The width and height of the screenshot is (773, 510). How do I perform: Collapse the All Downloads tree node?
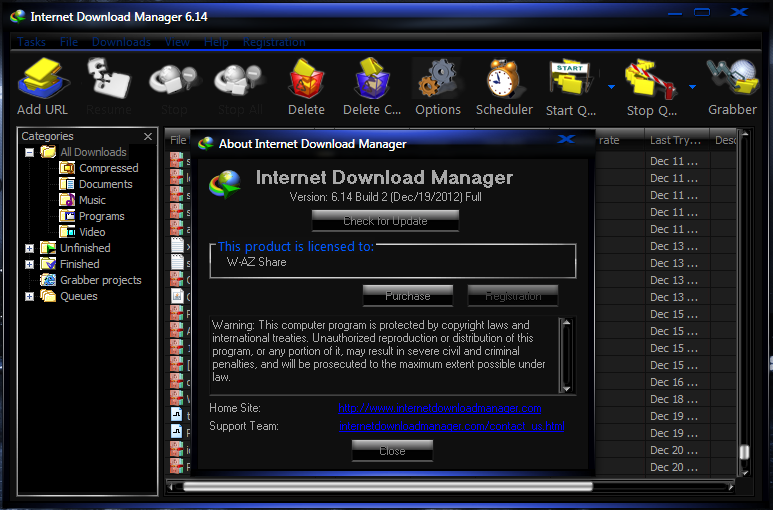30,152
